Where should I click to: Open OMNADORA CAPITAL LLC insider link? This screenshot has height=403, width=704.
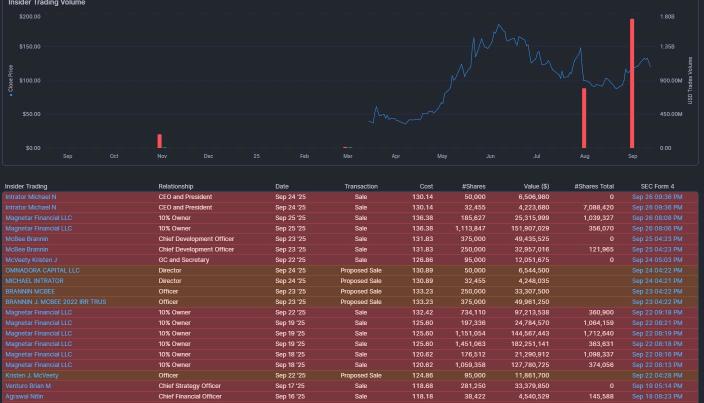(42, 270)
